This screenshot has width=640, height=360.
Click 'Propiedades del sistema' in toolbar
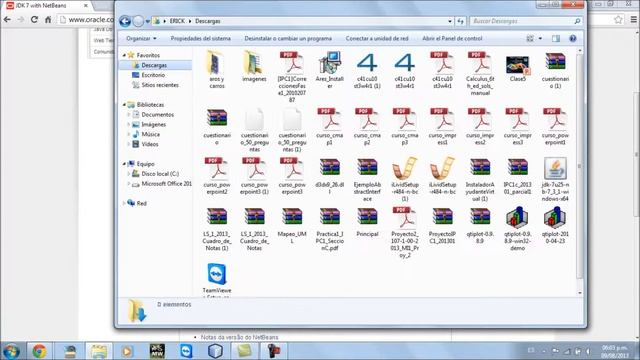[200, 38]
